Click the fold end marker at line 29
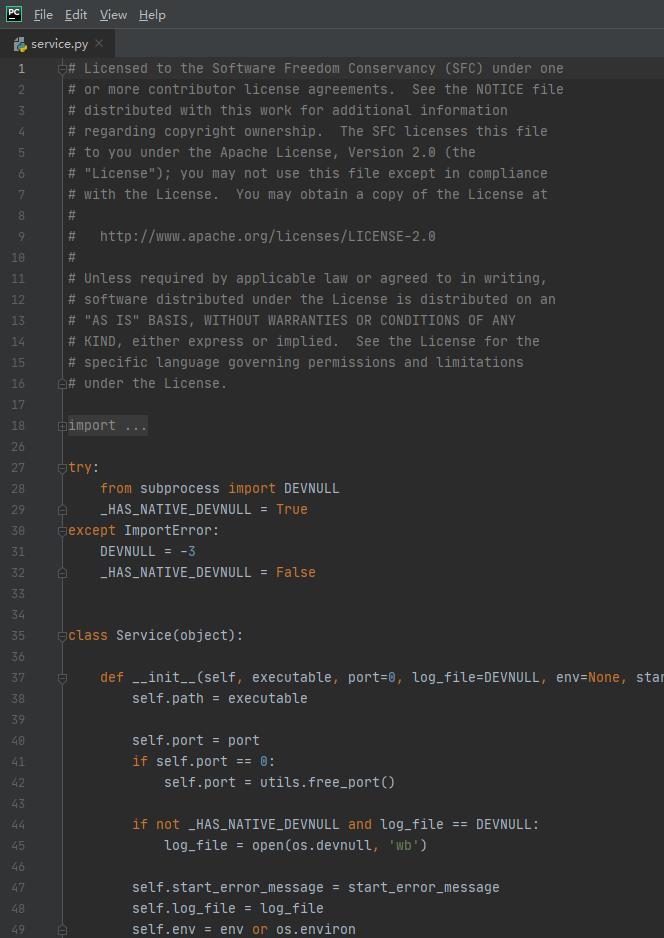This screenshot has height=938, width=664. [62, 510]
